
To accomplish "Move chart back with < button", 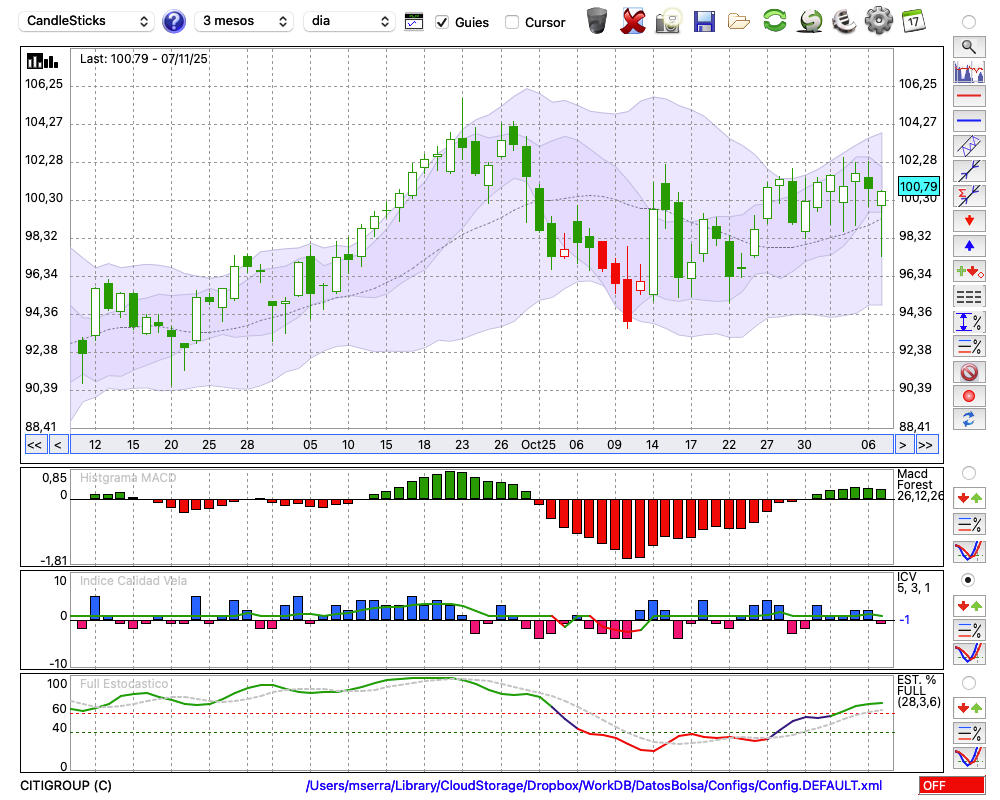I will point(58,445).
